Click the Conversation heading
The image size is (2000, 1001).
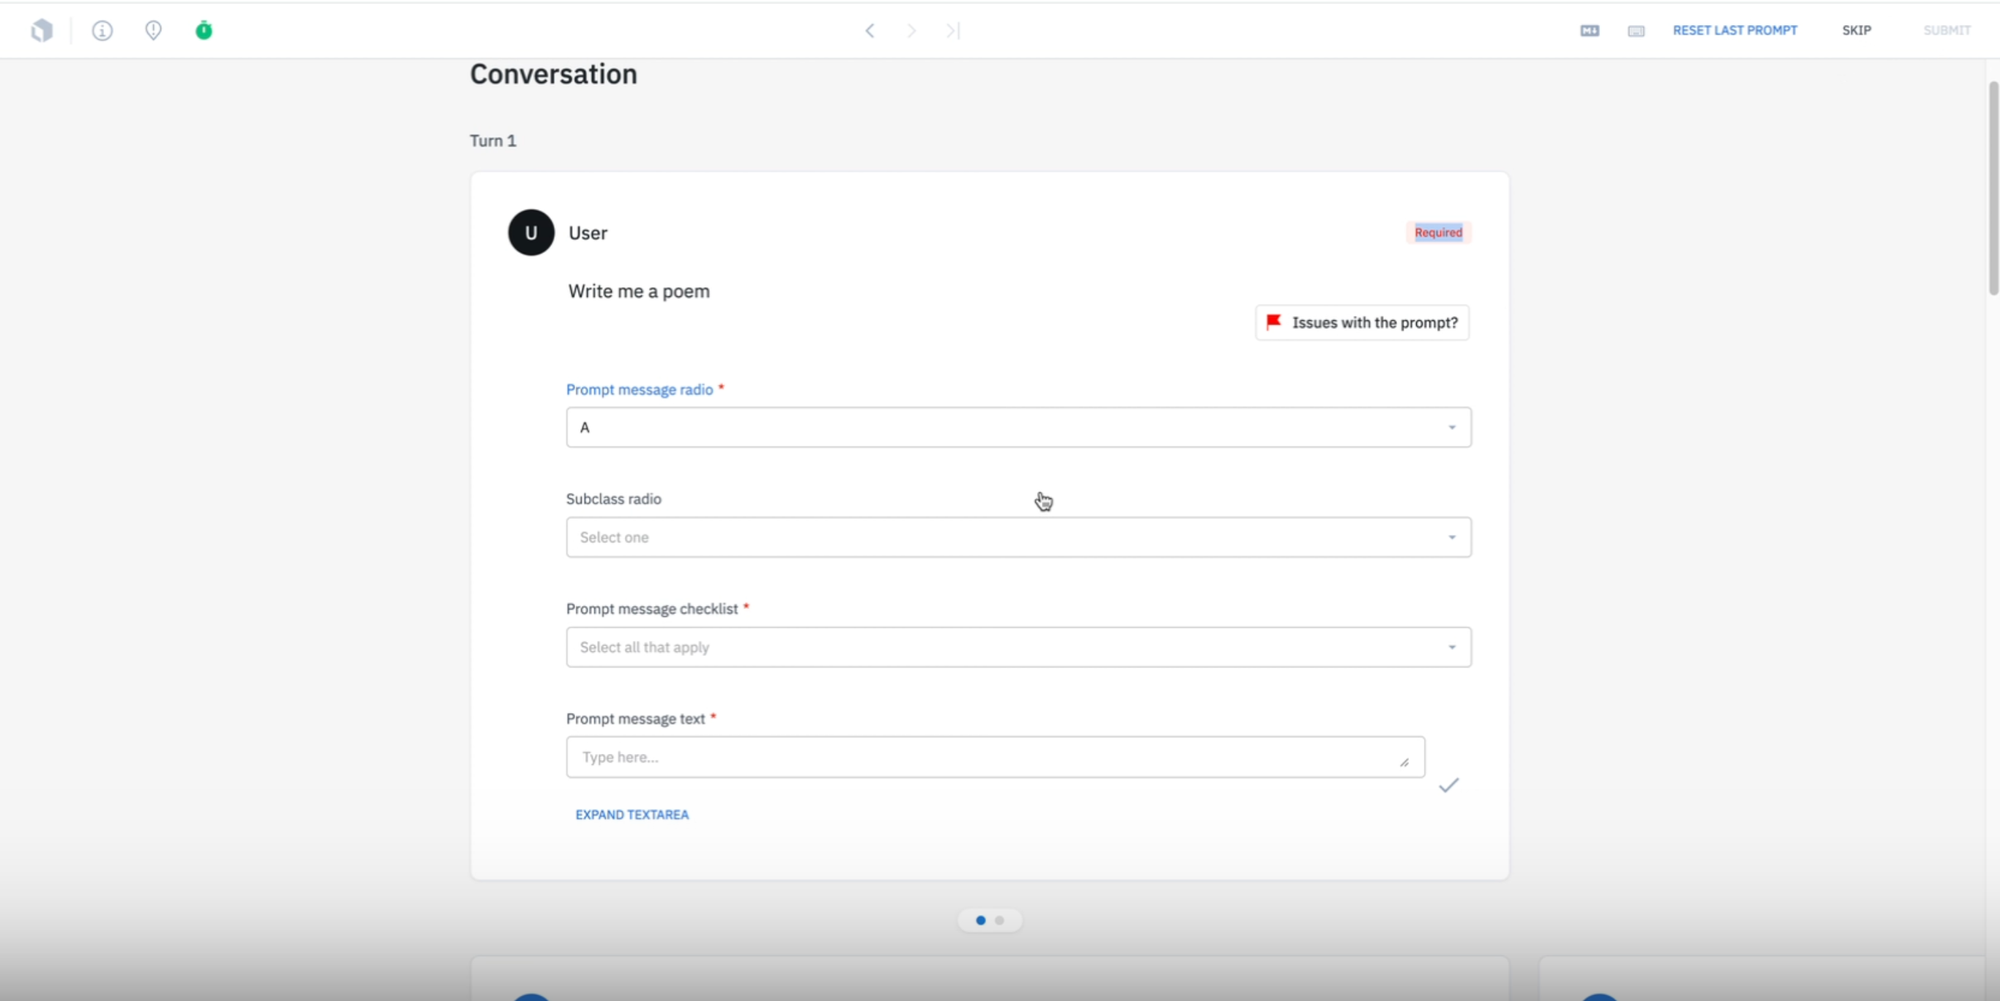(553, 74)
